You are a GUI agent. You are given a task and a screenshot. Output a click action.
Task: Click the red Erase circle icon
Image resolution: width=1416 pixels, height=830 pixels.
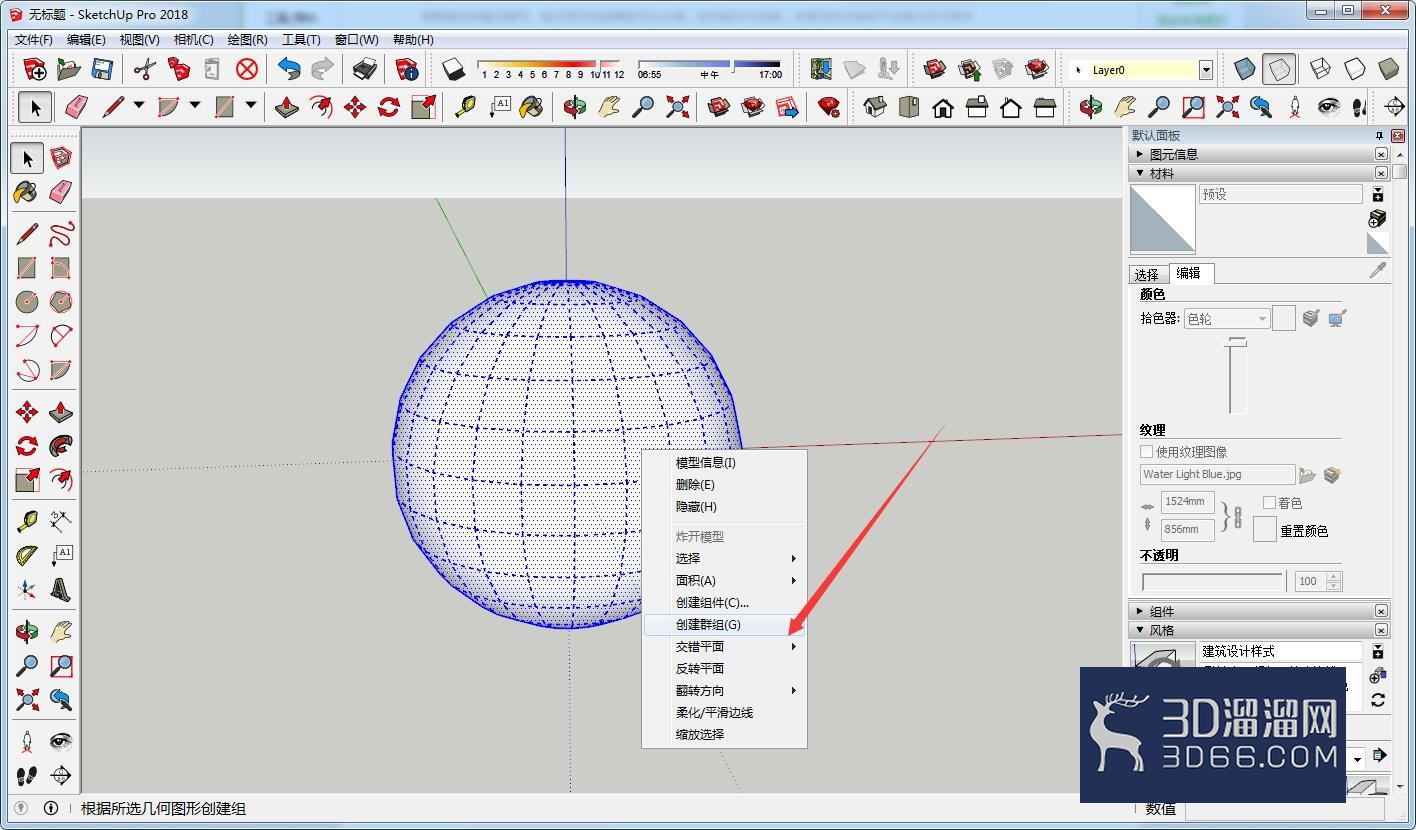247,69
